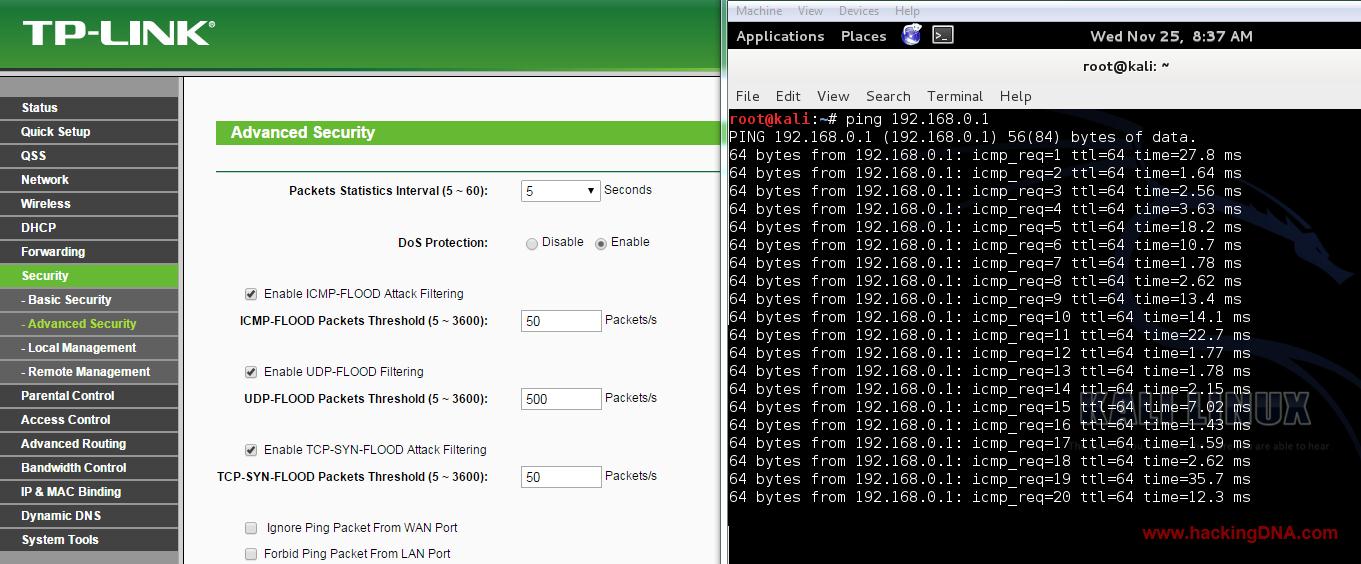The image size is (1361, 564).
Task: Check Ignore Ping Packet From WAN Port
Action: pos(251,528)
